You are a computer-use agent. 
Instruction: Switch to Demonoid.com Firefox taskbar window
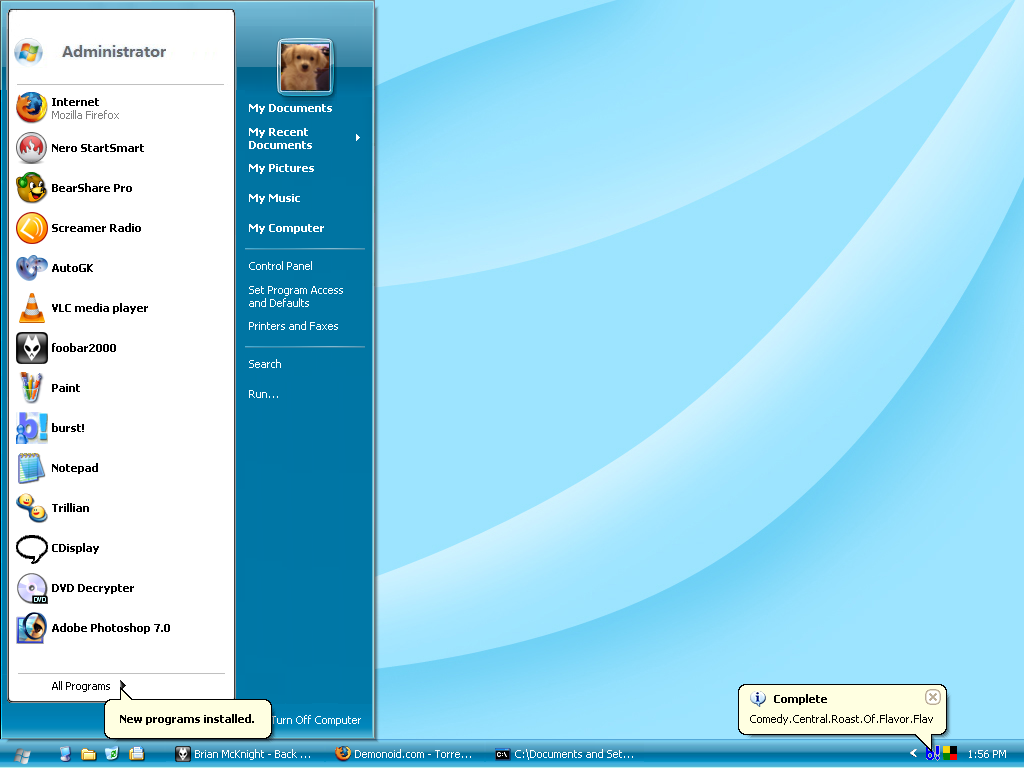(x=404, y=754)
